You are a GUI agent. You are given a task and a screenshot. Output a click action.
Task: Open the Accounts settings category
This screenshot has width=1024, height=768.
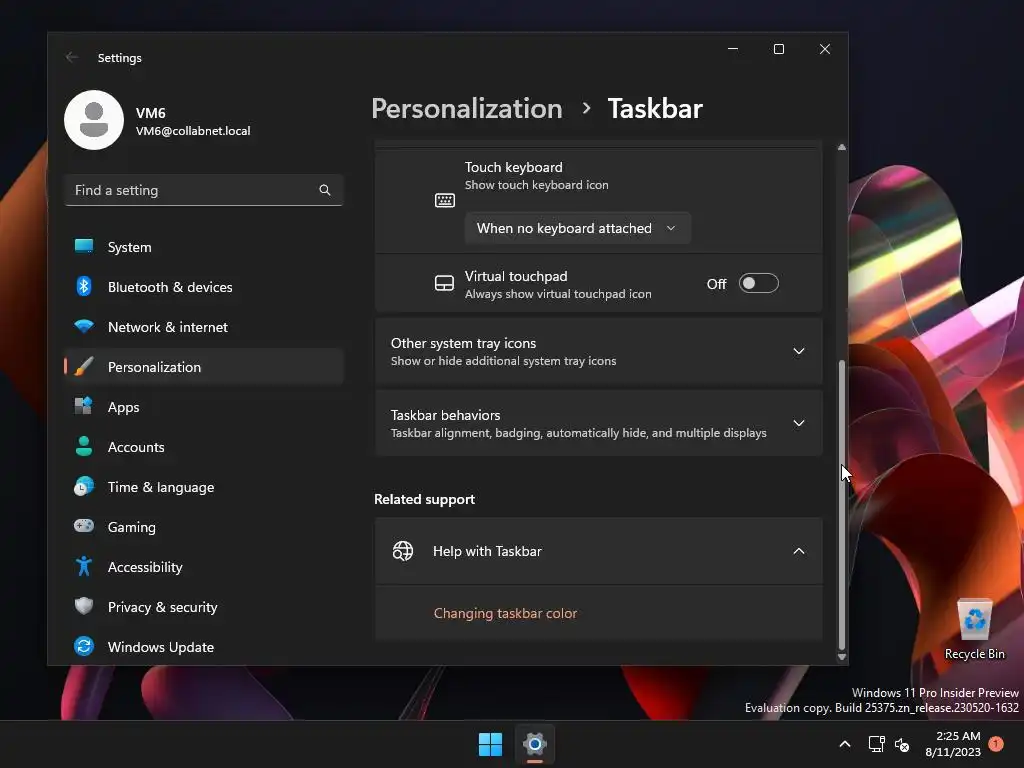pyautogui.click(x=204, y=447)
